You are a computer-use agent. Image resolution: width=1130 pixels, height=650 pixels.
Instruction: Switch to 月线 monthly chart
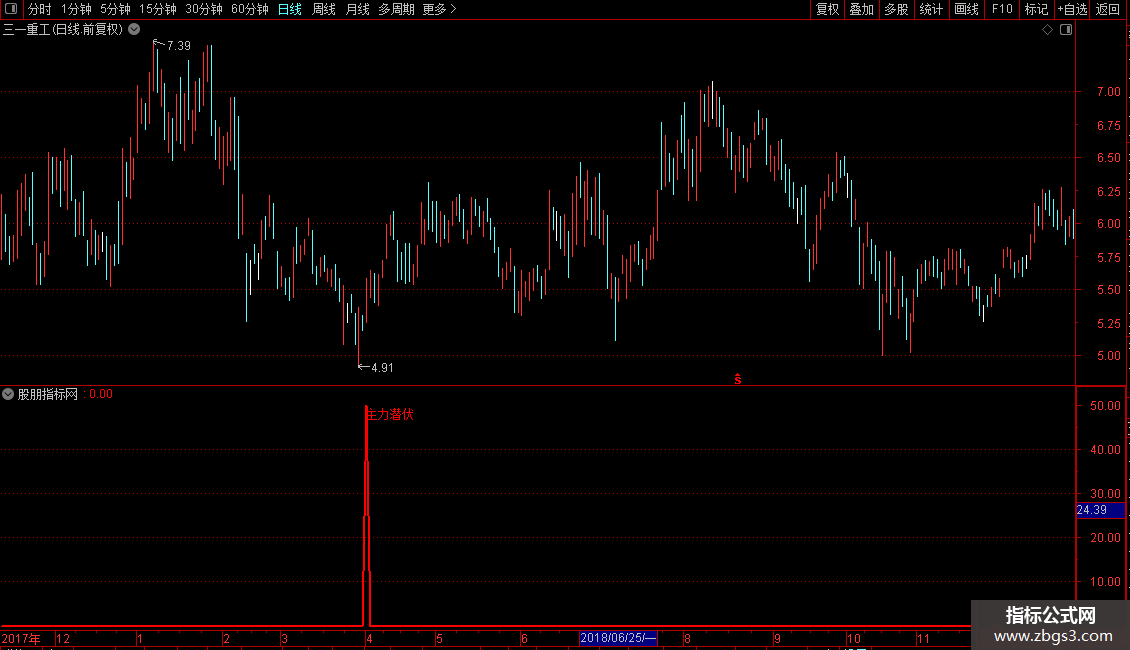(x=357, y=9)
